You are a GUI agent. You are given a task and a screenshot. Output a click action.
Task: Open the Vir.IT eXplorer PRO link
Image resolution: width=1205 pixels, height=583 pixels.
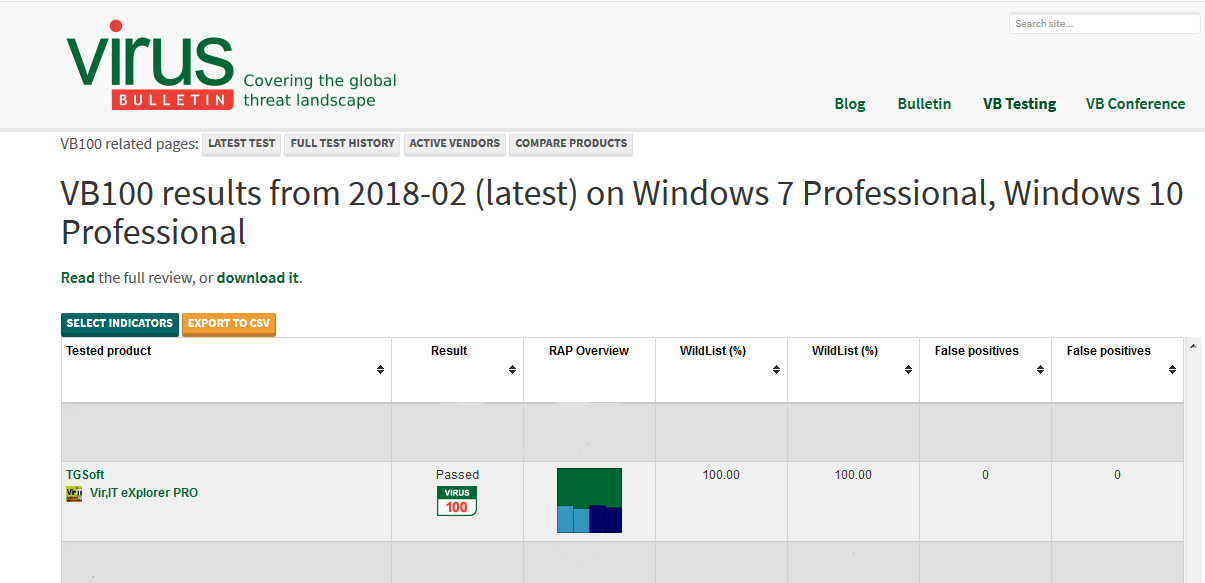click(144, 493)
